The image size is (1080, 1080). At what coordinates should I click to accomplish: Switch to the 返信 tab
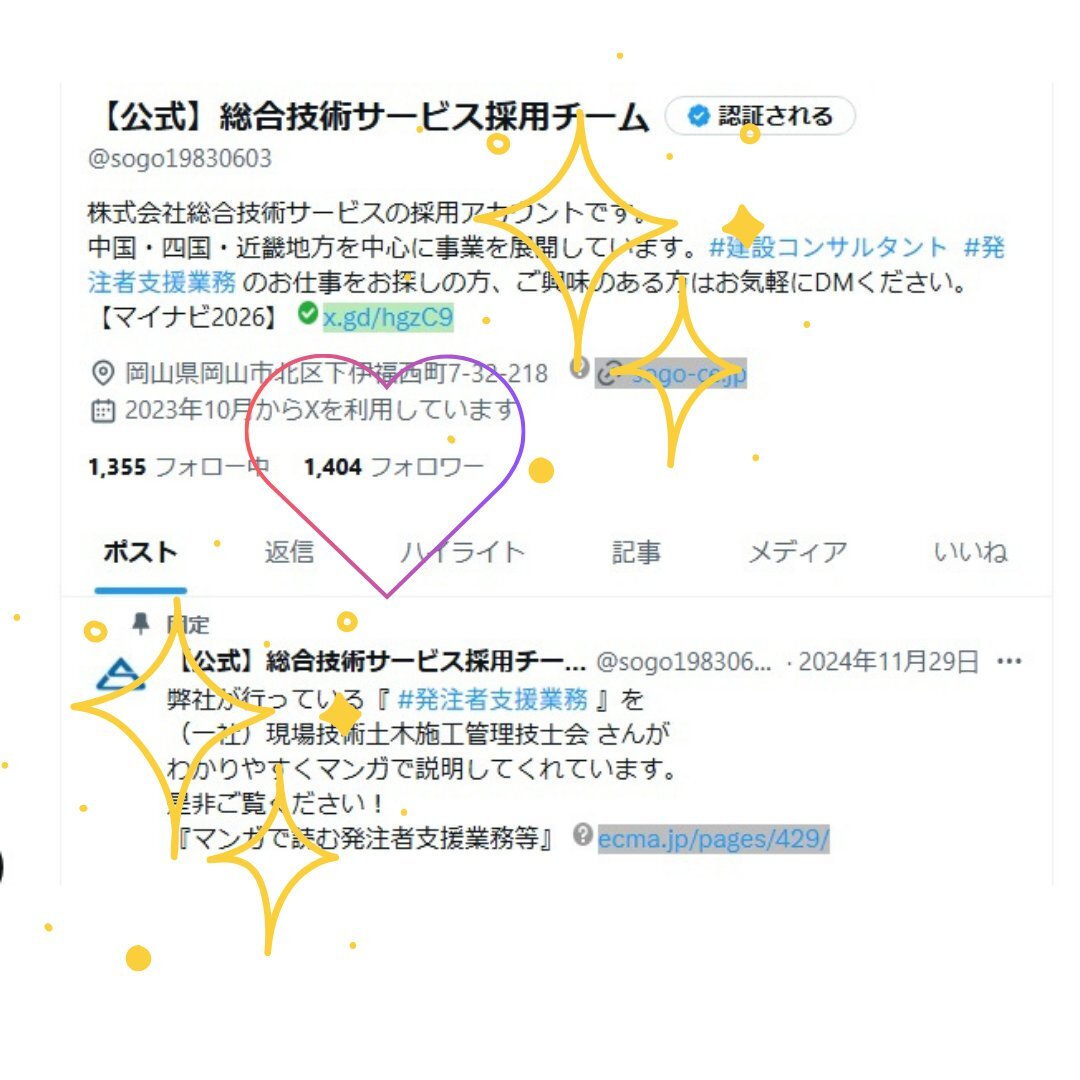tap(289, 552)
